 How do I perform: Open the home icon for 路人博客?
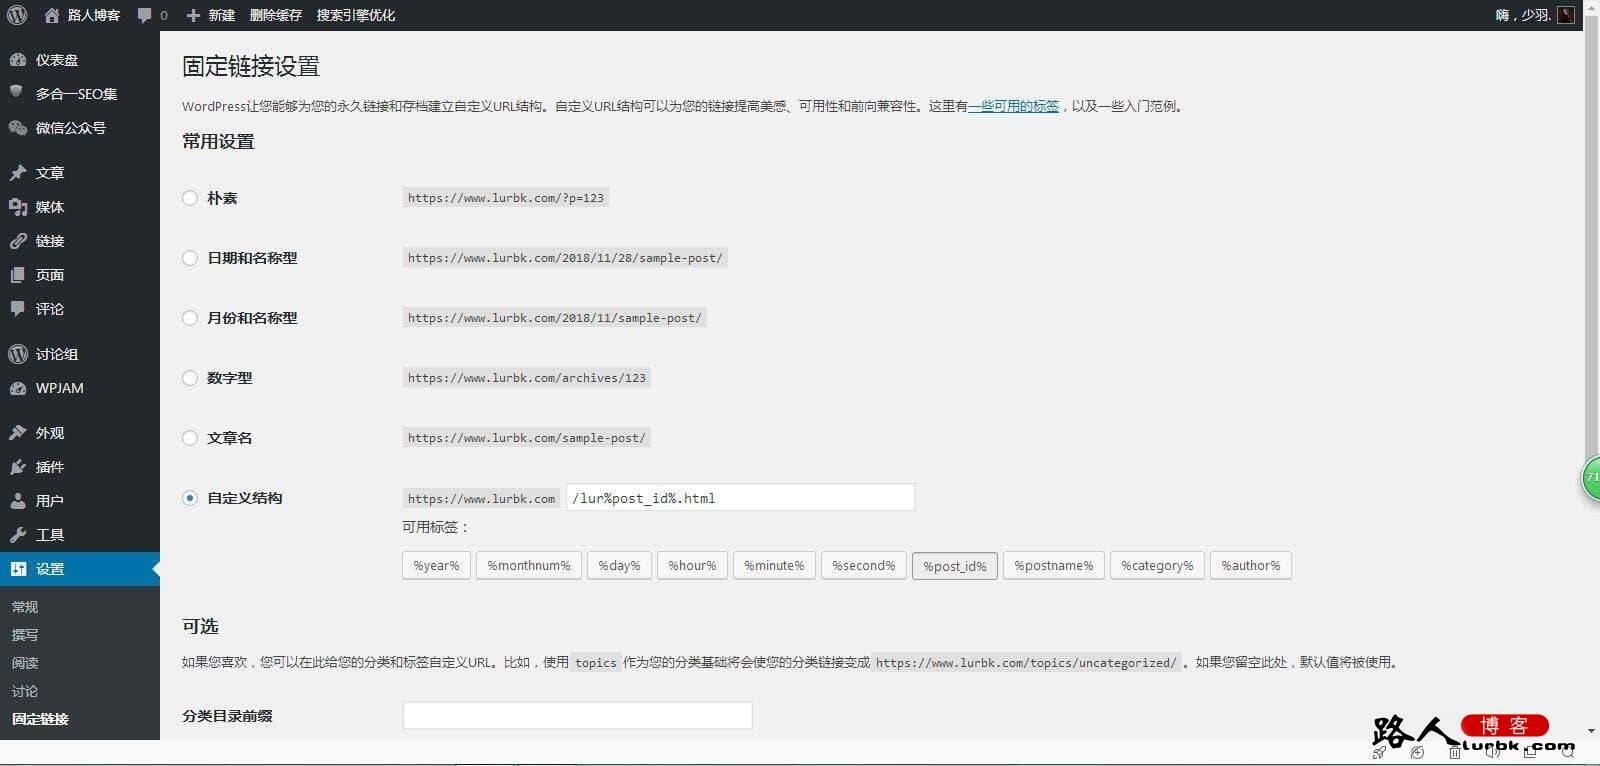pos(52,15)
